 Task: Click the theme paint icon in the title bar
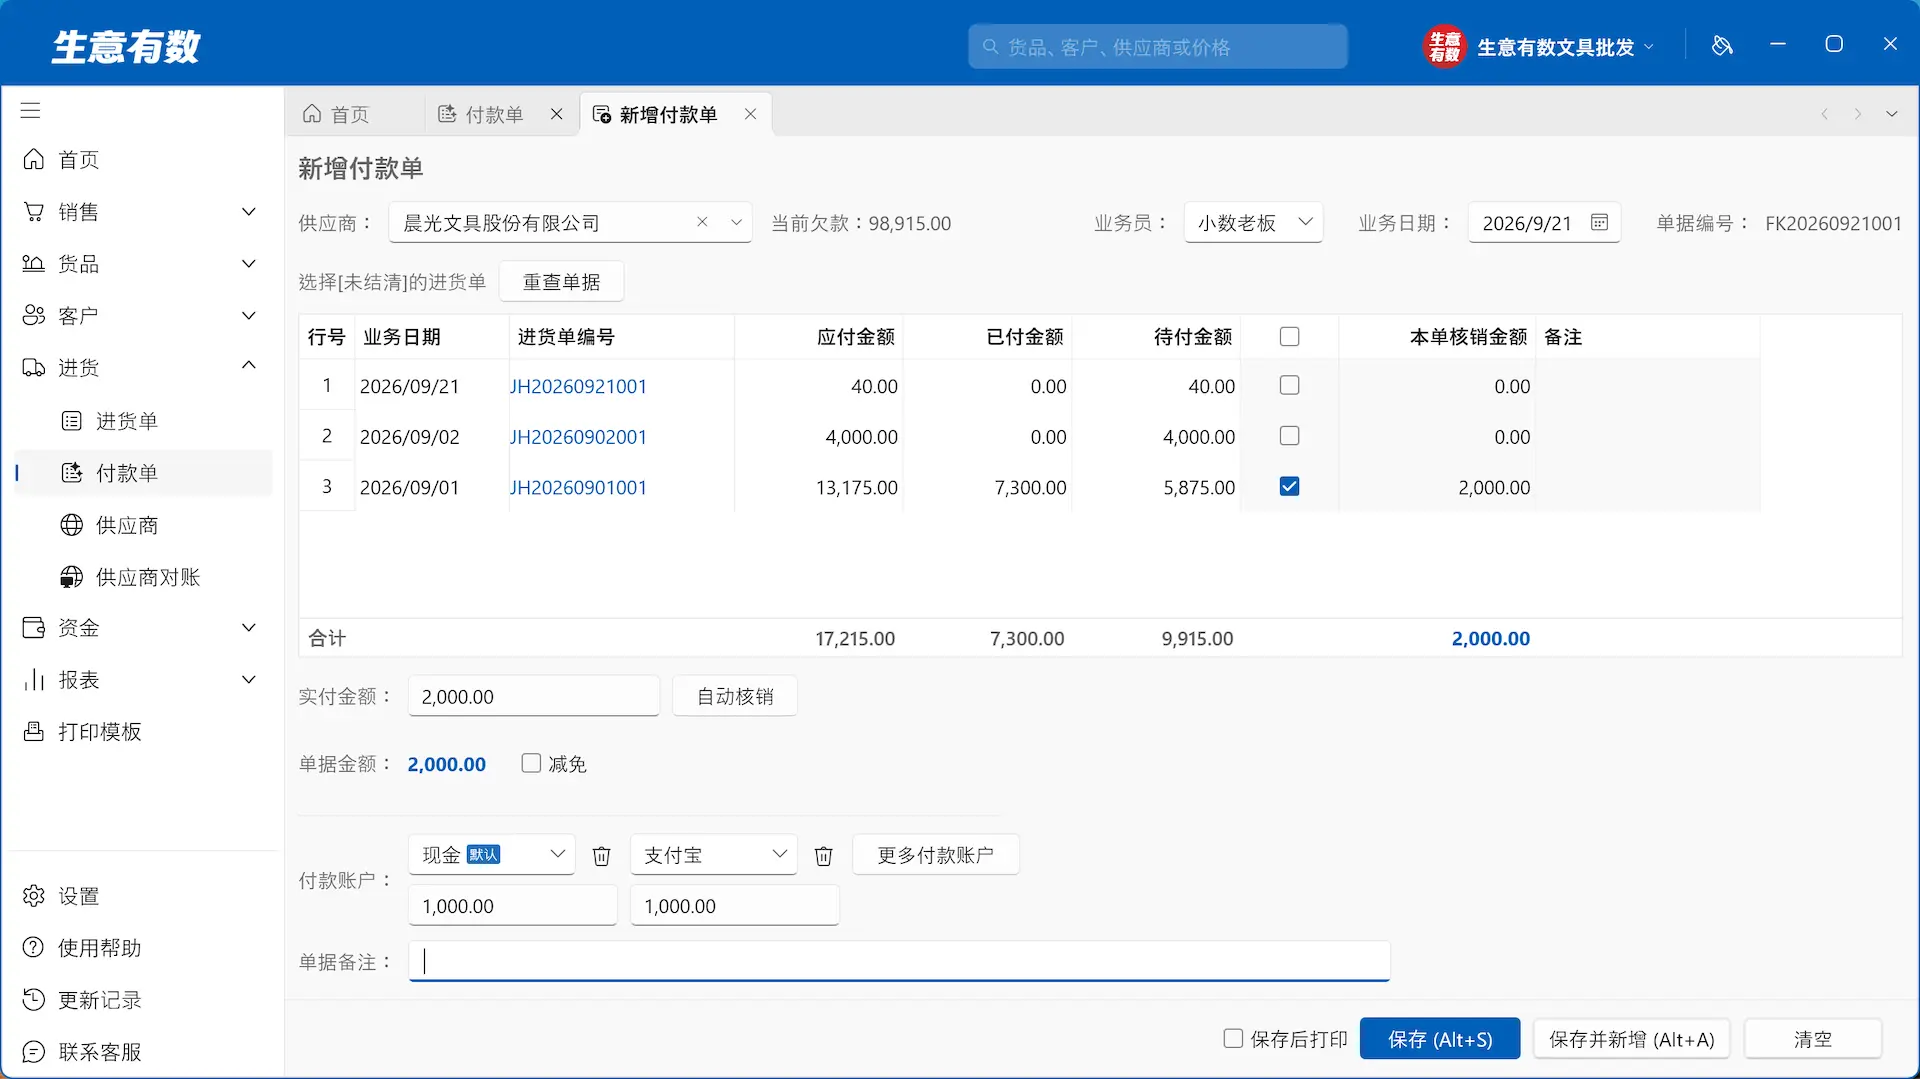pos(1722,45)
